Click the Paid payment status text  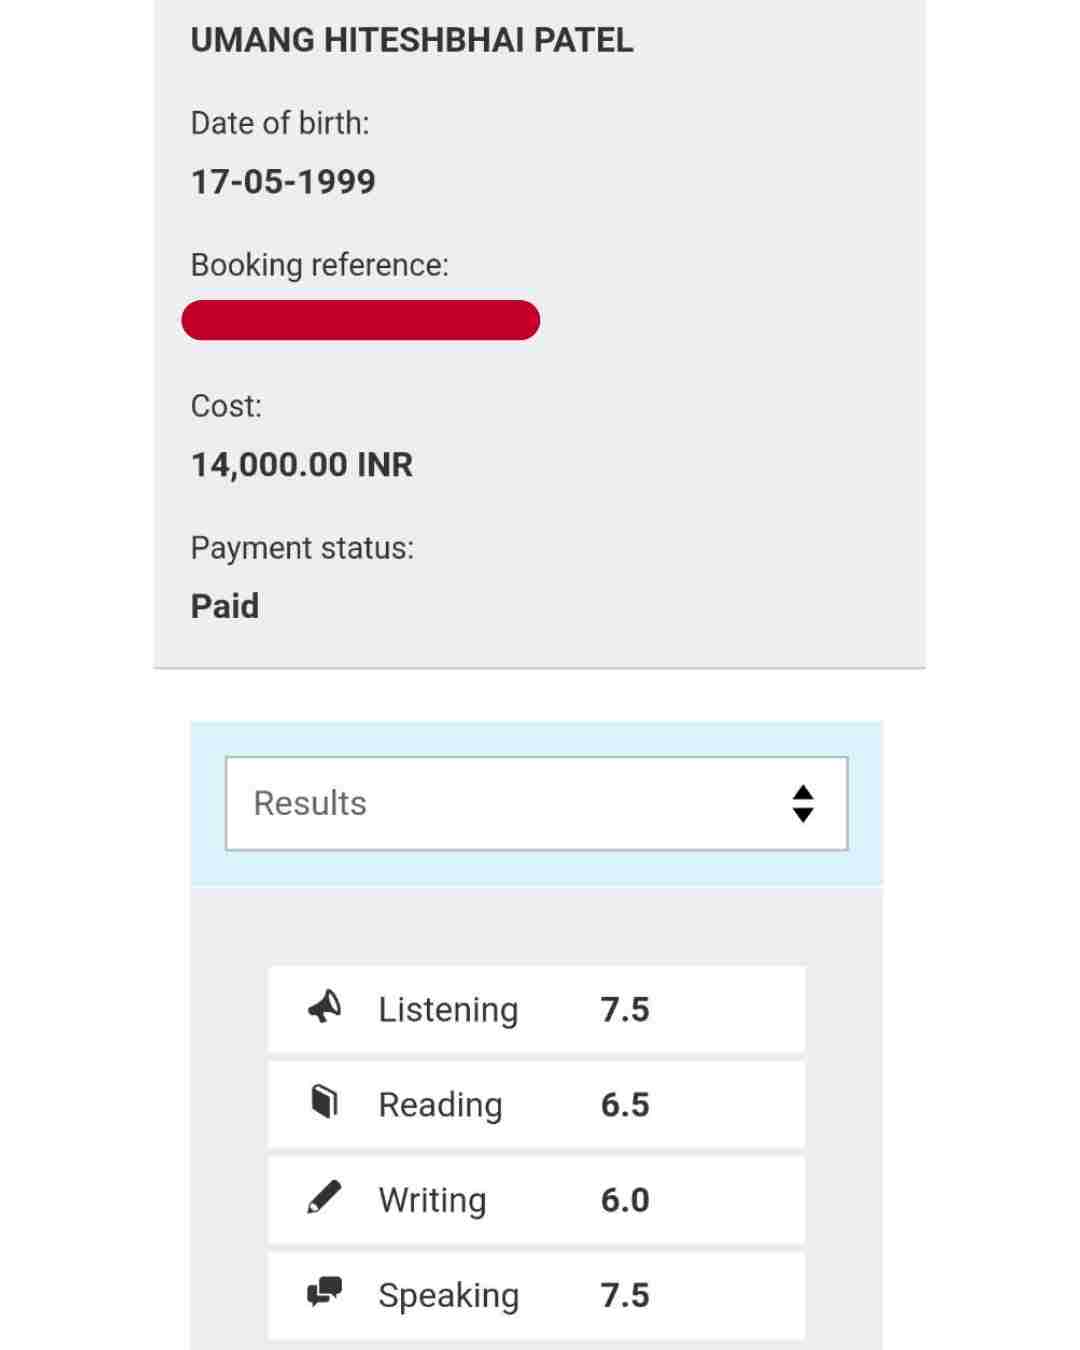(x=225, y=606)
